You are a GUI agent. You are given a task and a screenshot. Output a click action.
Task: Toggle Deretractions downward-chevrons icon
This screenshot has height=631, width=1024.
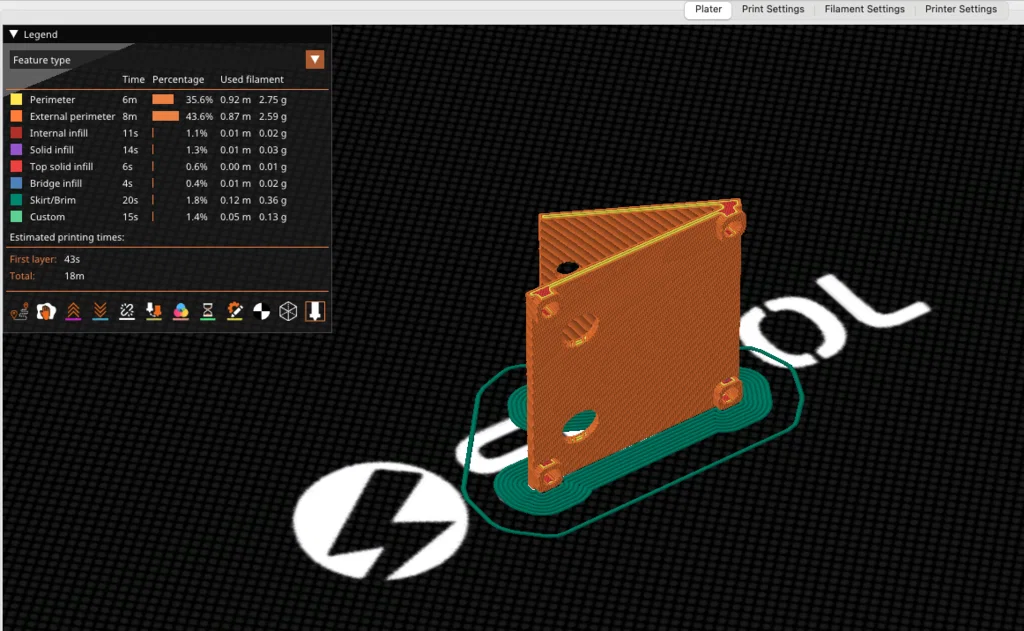[100, 312]
